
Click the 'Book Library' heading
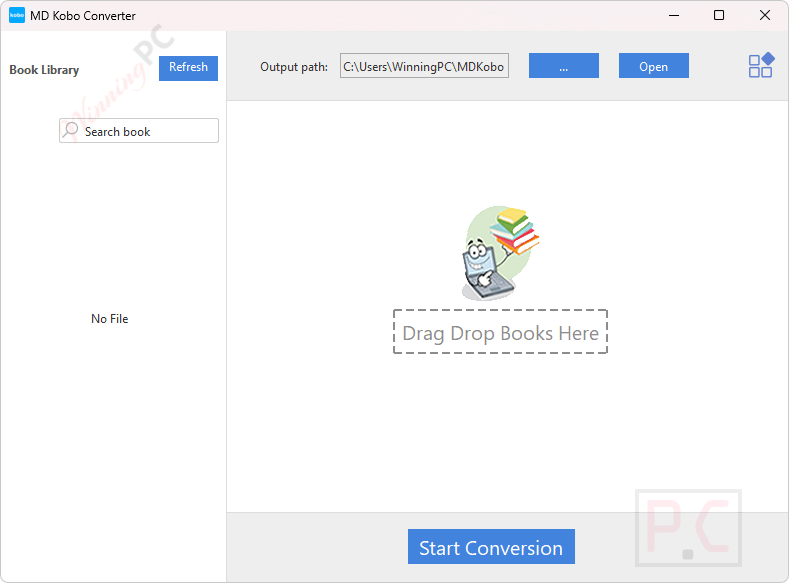(x=44, y=70)
